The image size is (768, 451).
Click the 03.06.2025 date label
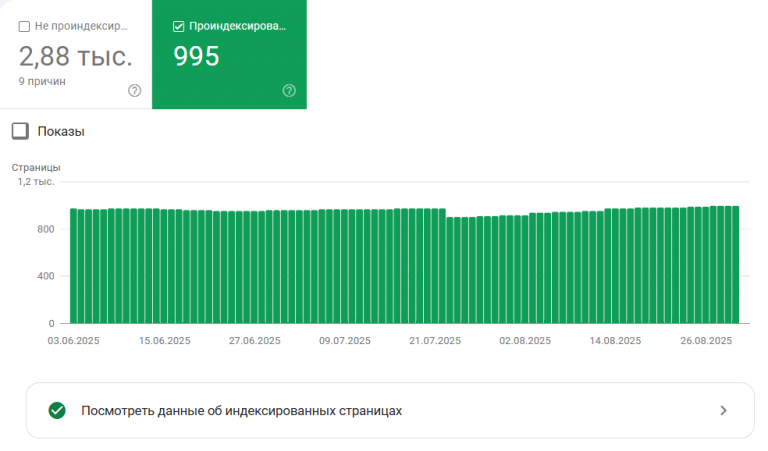(73, 341)
